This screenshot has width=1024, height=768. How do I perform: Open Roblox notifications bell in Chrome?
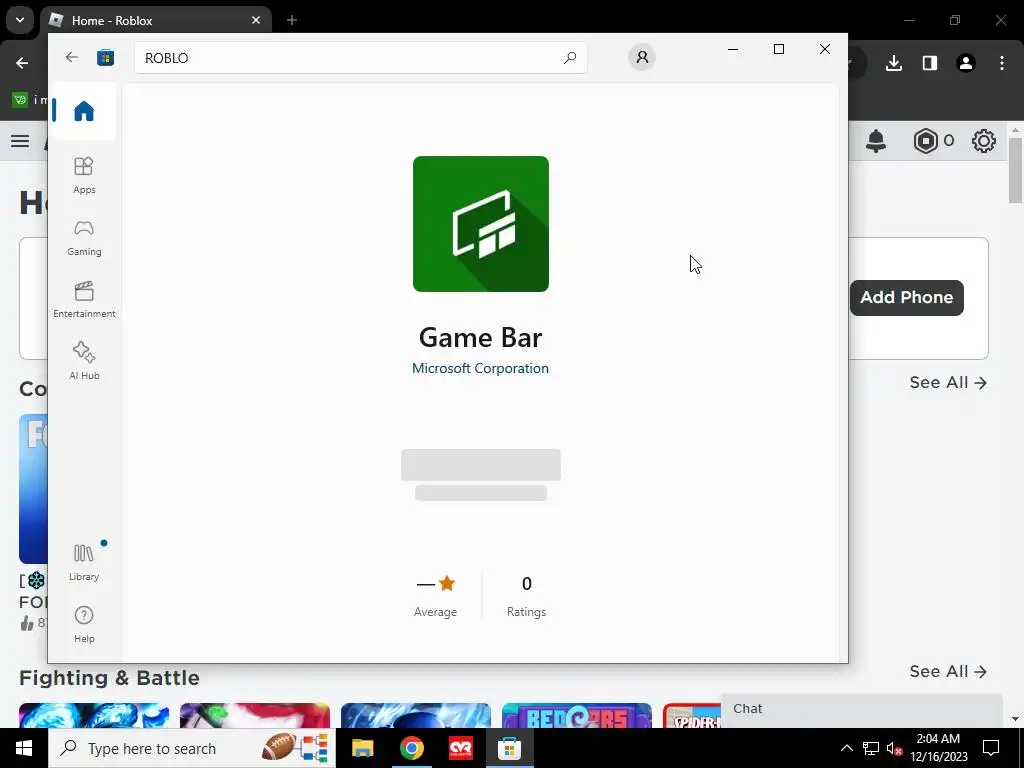click(876, 141)
